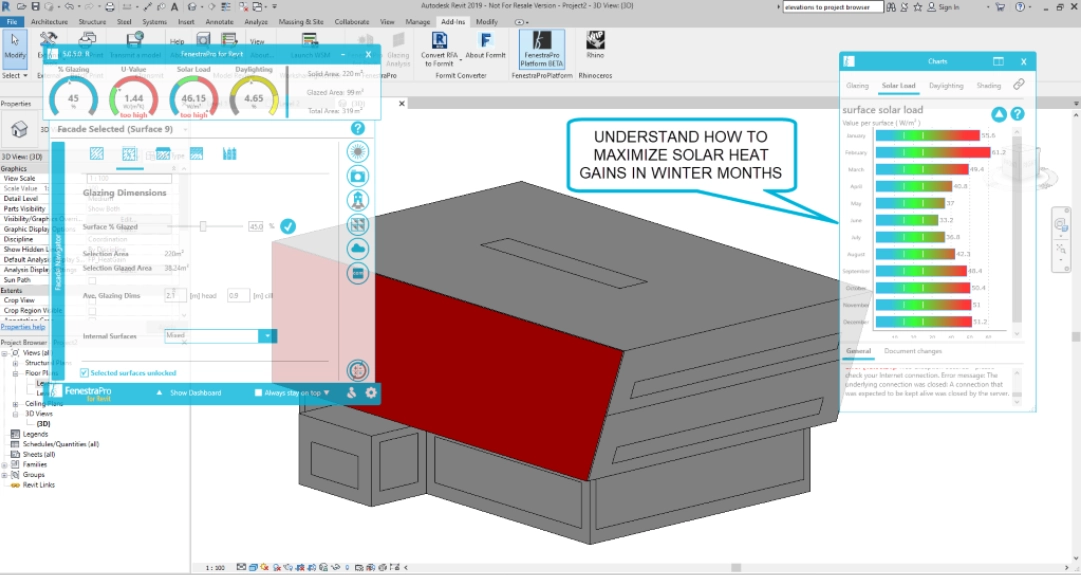
Task: Expand Views (all) in Project Browser
Action: click(4, 353)
